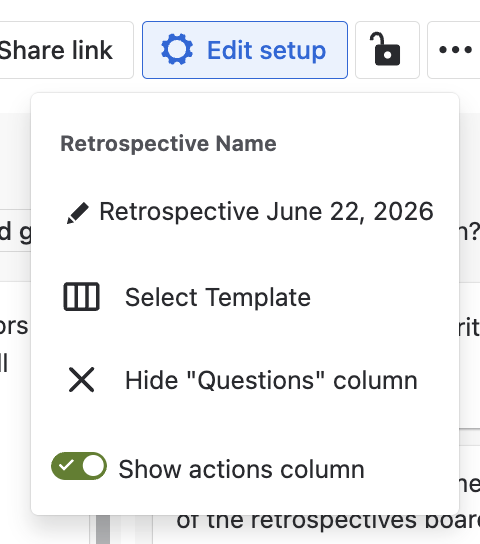Click the card text mentioning retrospectives board
Image resolution: width=480 pixels, height=544 pixels.
(328, 520)
